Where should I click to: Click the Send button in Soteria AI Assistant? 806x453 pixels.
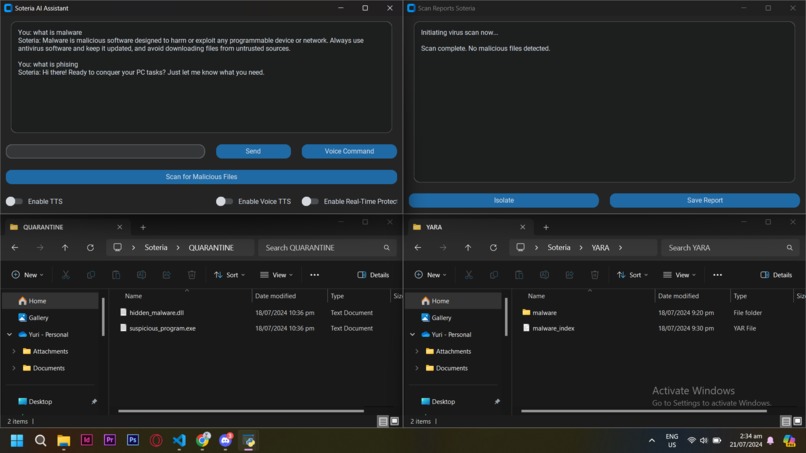(x=253, y=151)
